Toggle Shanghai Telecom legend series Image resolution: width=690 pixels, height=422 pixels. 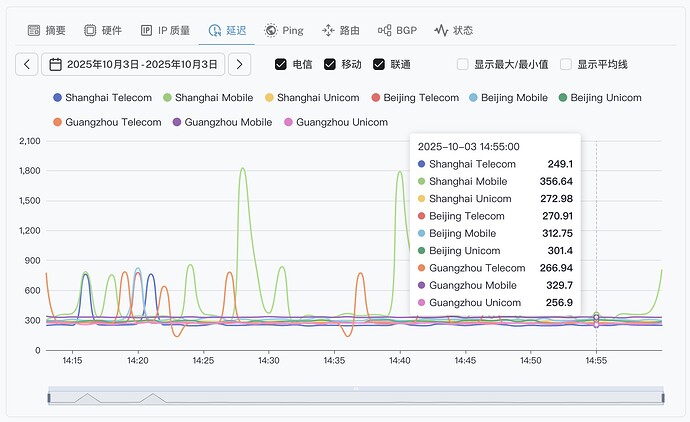[x=102, y=98]
